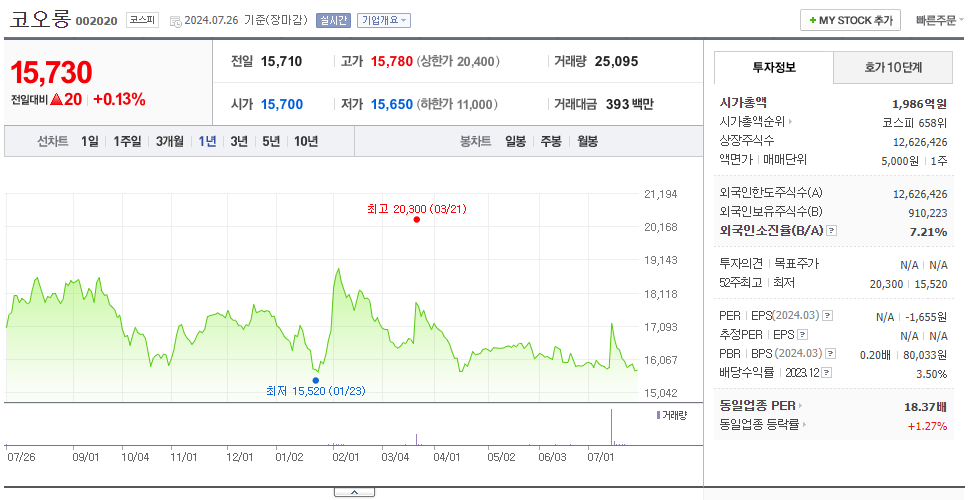Click the 저가 15,650 value
The height and width of the screenshot is (500, 968).
391,104
